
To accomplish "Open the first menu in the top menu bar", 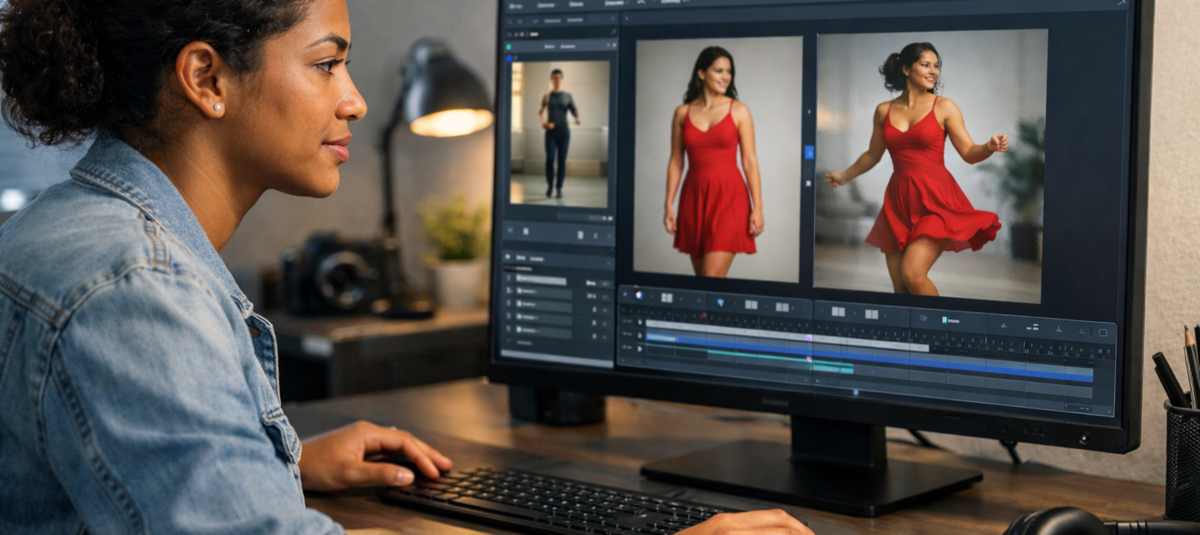I will (x=515, y=5).
